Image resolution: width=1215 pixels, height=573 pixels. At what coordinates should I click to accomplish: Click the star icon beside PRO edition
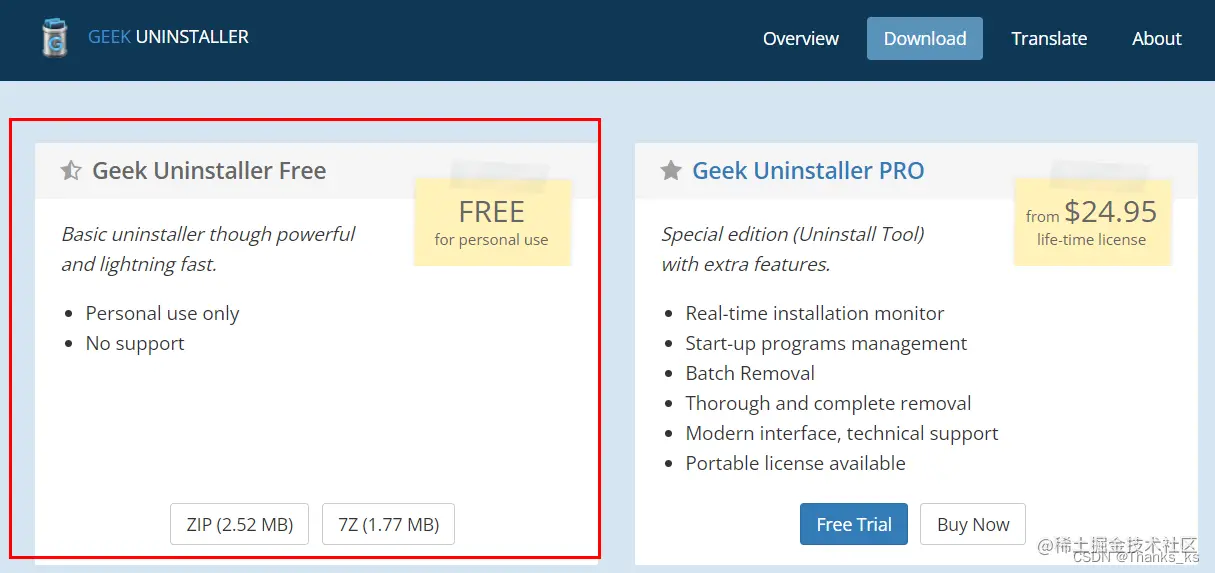[x=671, y=171]
